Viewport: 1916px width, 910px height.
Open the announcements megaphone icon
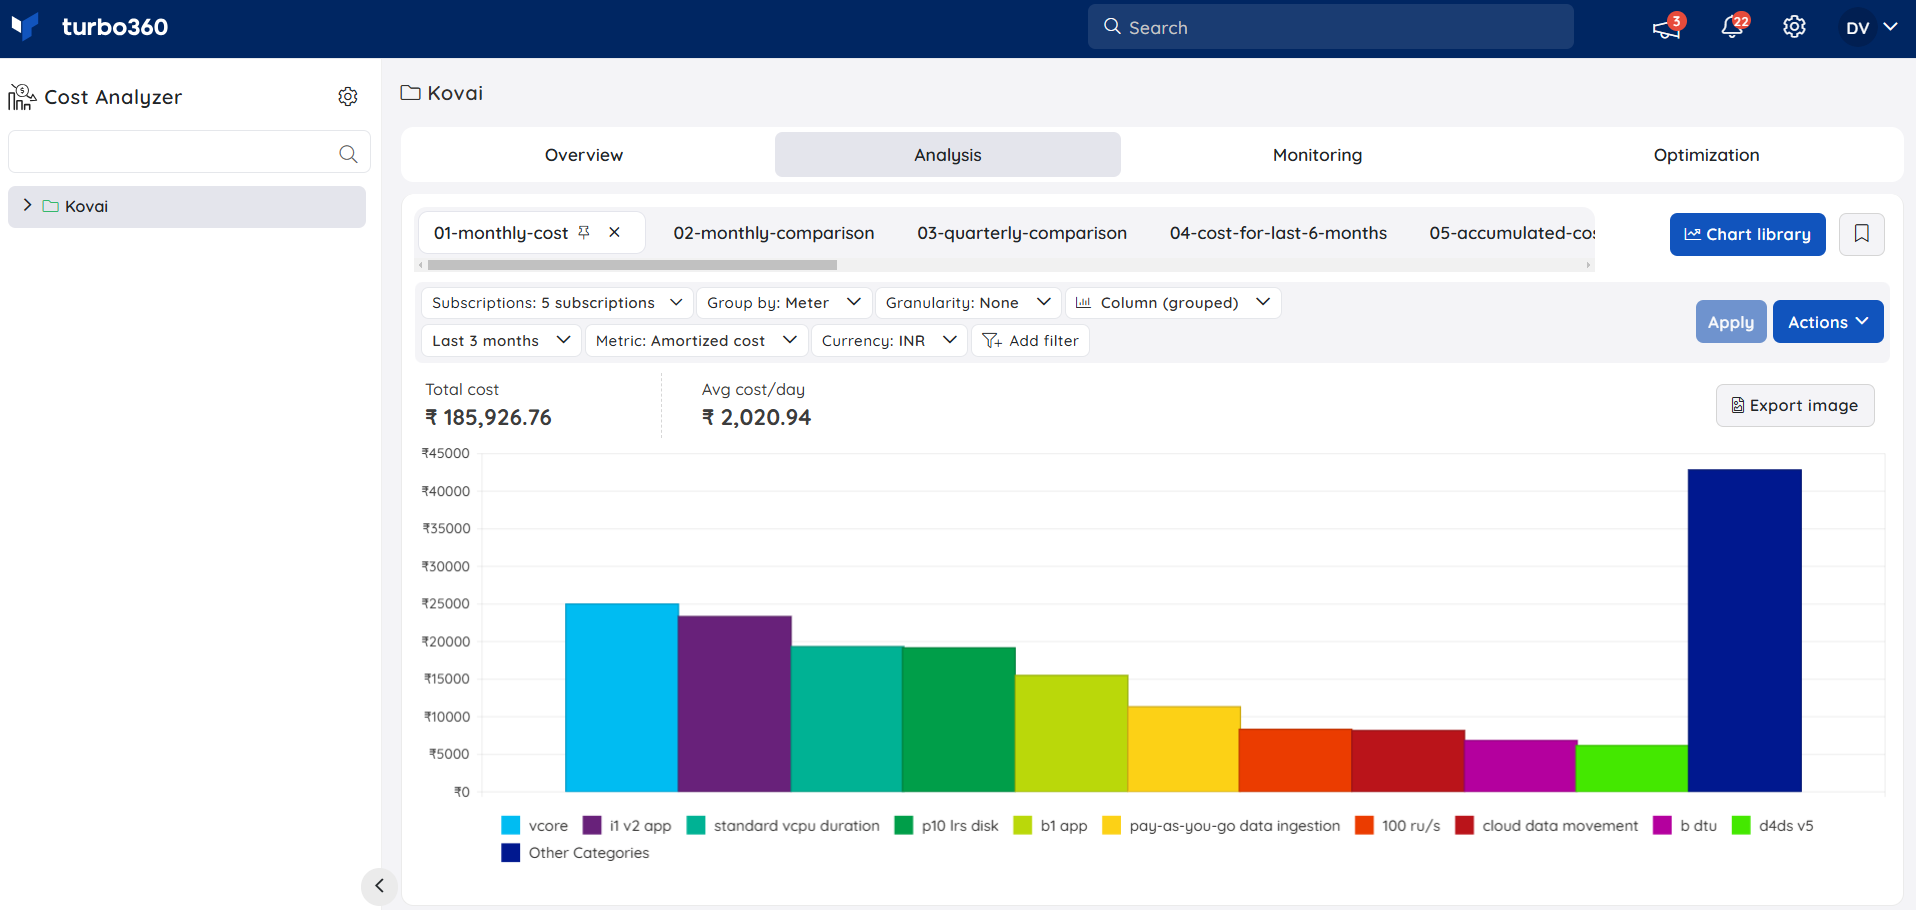(x=1666, y=28)
